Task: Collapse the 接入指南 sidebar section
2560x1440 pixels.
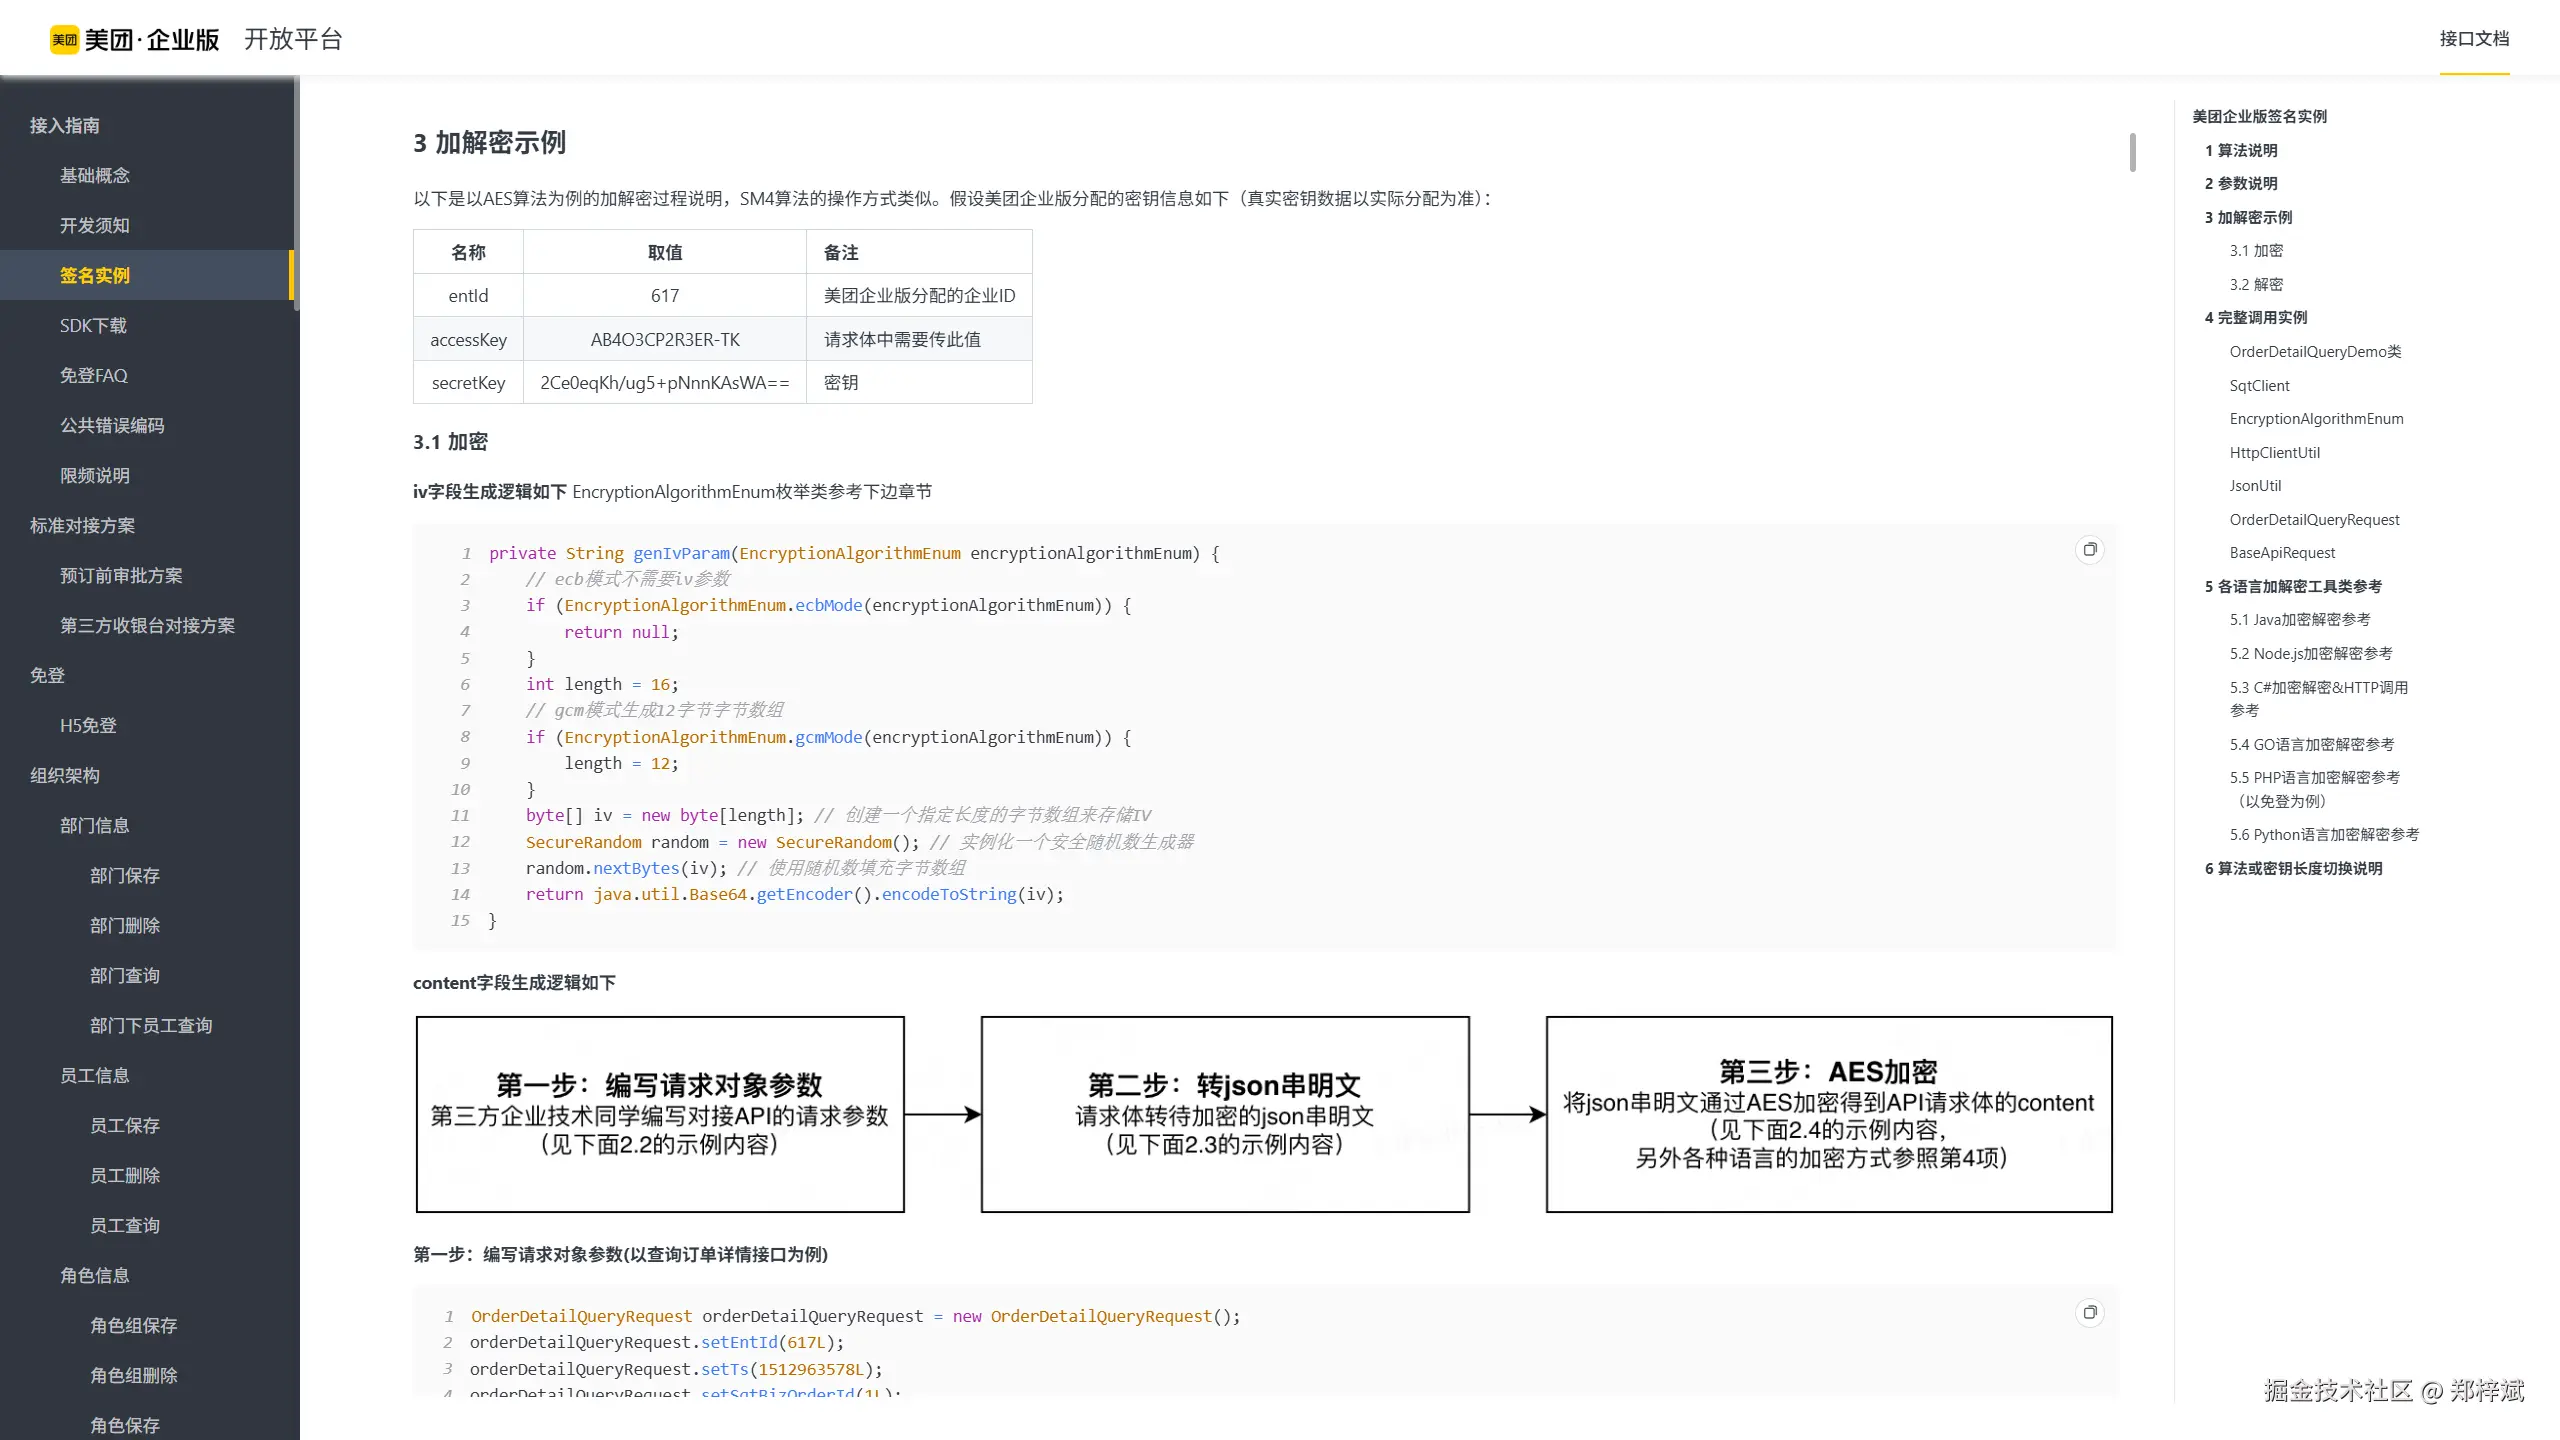Action: 64,124
